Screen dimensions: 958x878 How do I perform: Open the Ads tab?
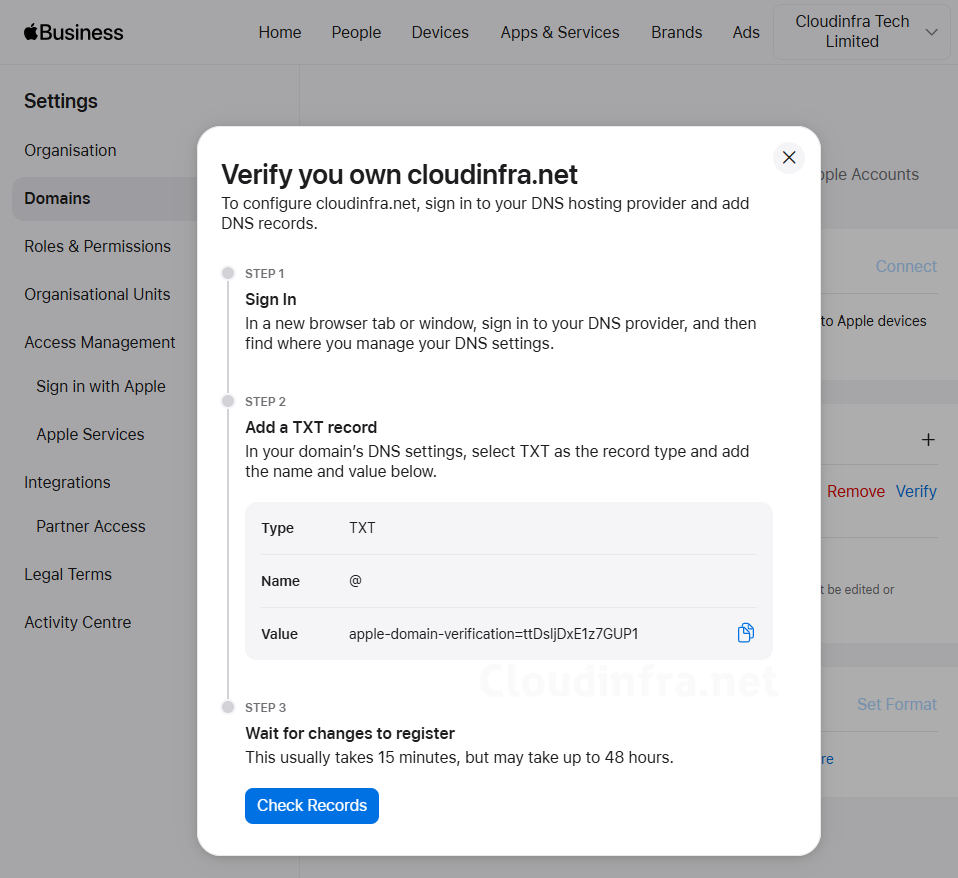[x=746, y=32]
